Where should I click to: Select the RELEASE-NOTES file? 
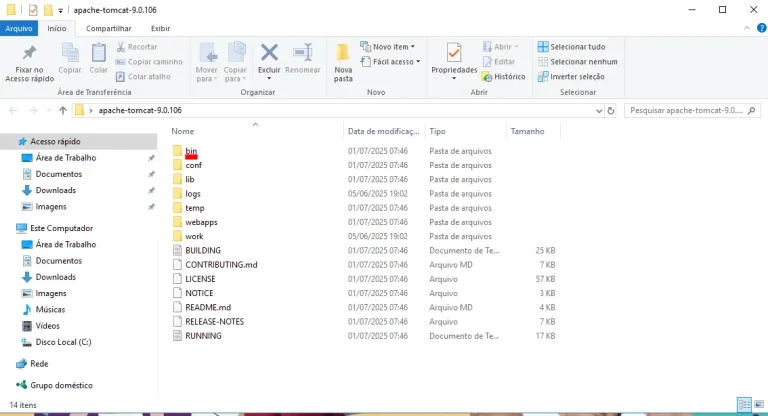click(x=214, y=321)
